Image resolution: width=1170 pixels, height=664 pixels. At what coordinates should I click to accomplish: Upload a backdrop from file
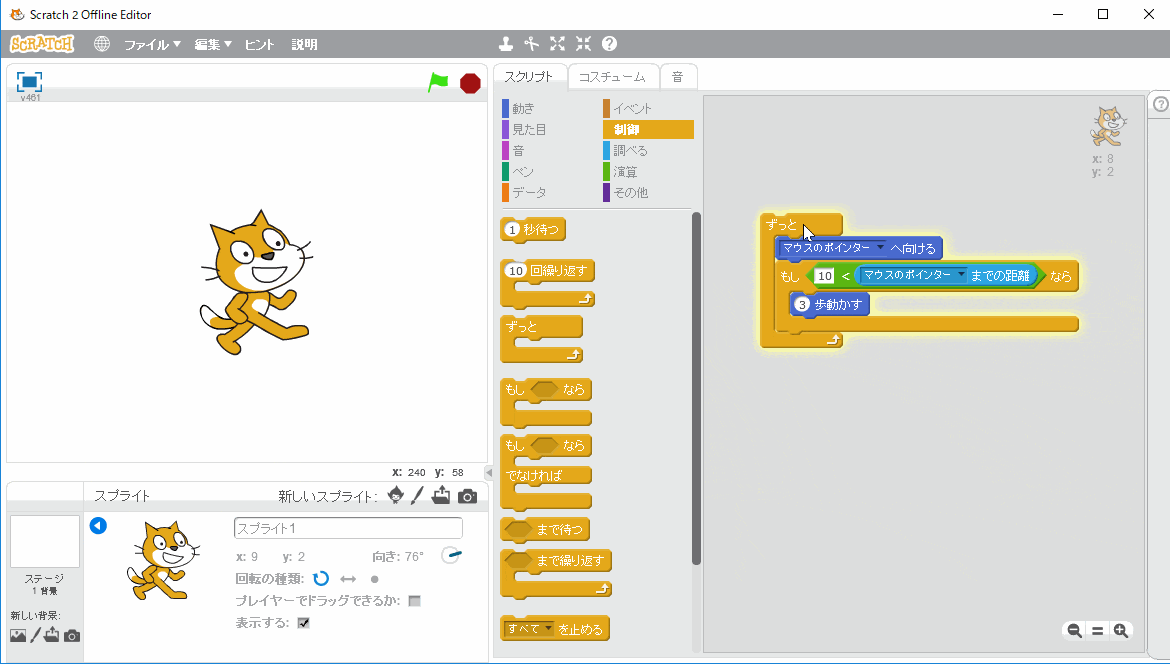(x=51, y=635)
